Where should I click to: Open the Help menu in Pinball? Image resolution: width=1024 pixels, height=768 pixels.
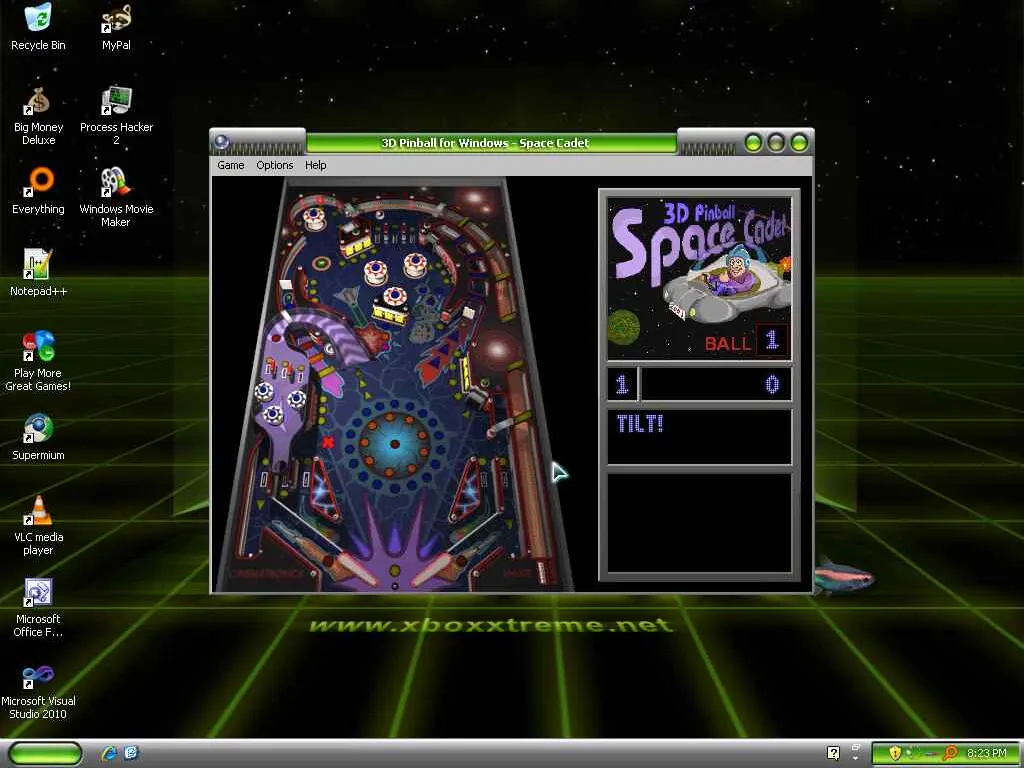[x=315, y=165]
